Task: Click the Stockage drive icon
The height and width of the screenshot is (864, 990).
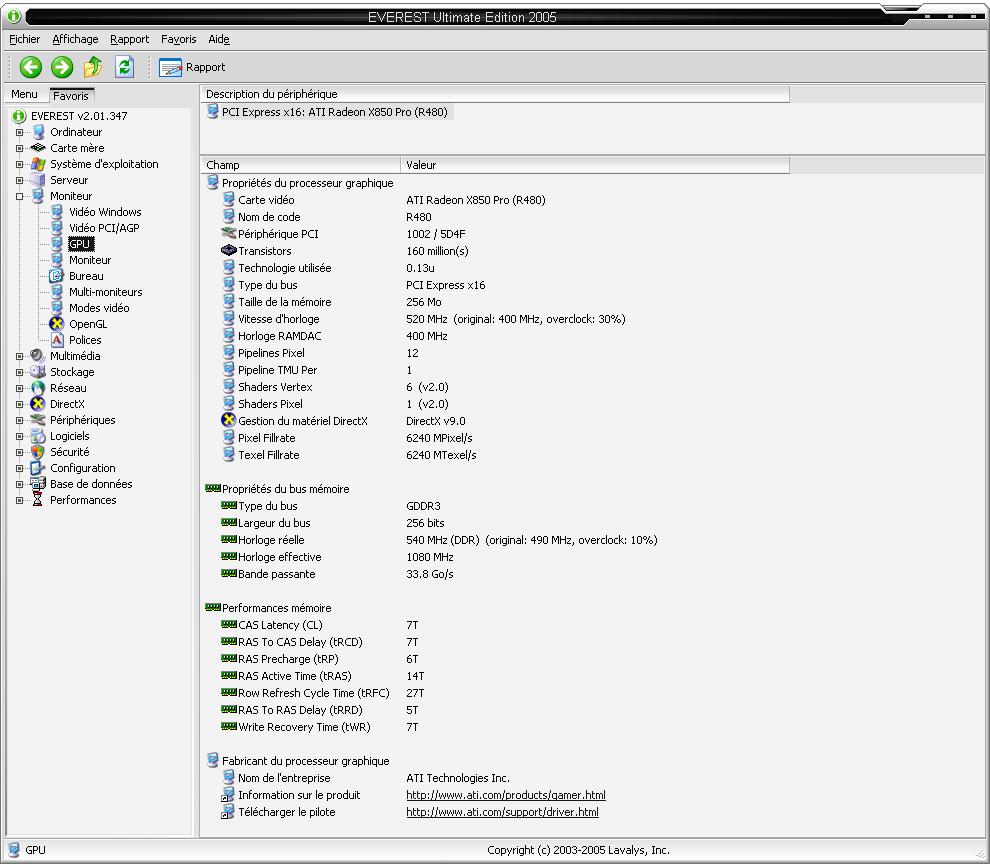Action: pos(38,372)
